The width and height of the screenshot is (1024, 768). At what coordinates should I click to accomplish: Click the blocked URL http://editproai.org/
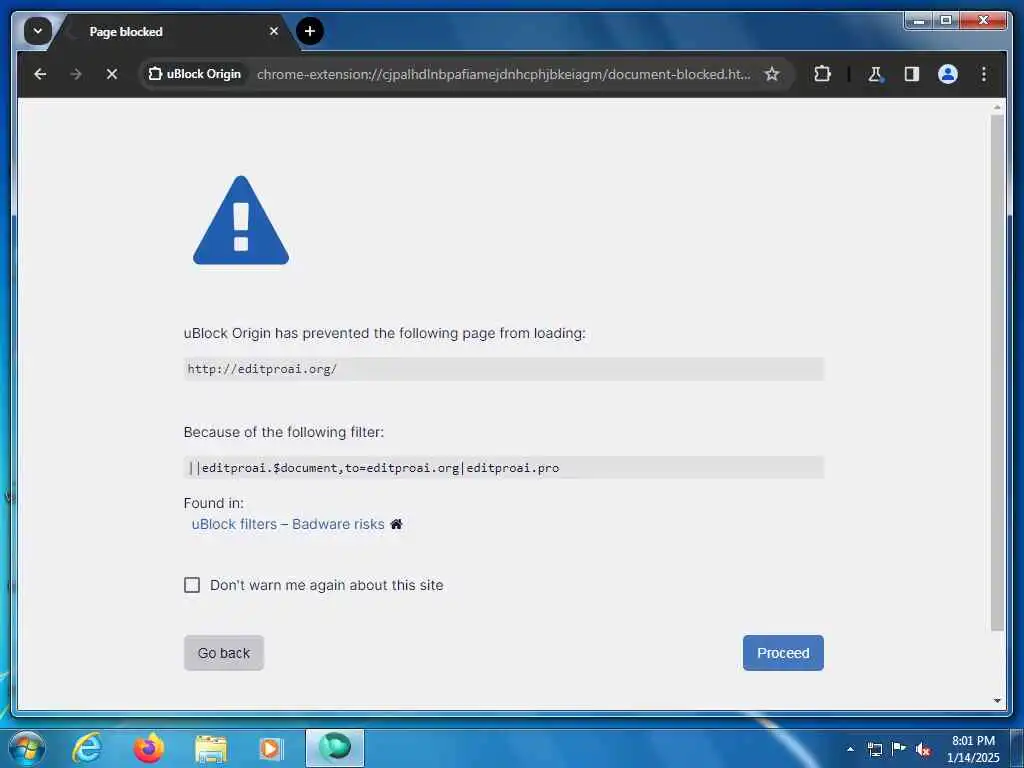262,369
